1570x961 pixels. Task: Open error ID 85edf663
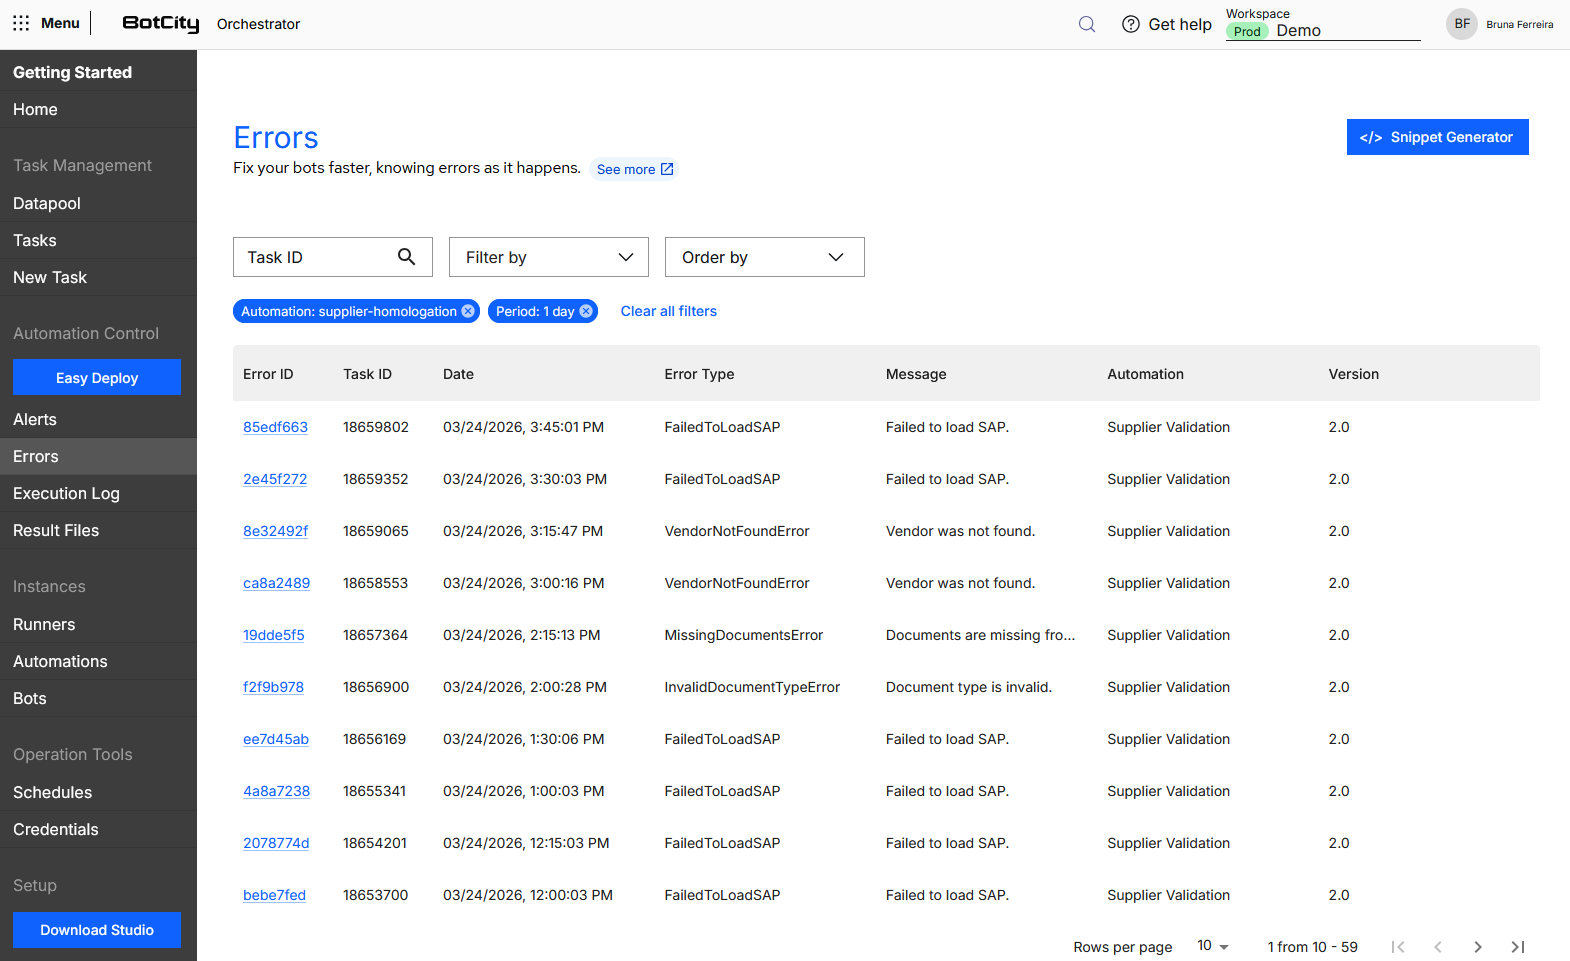[275, 427]
